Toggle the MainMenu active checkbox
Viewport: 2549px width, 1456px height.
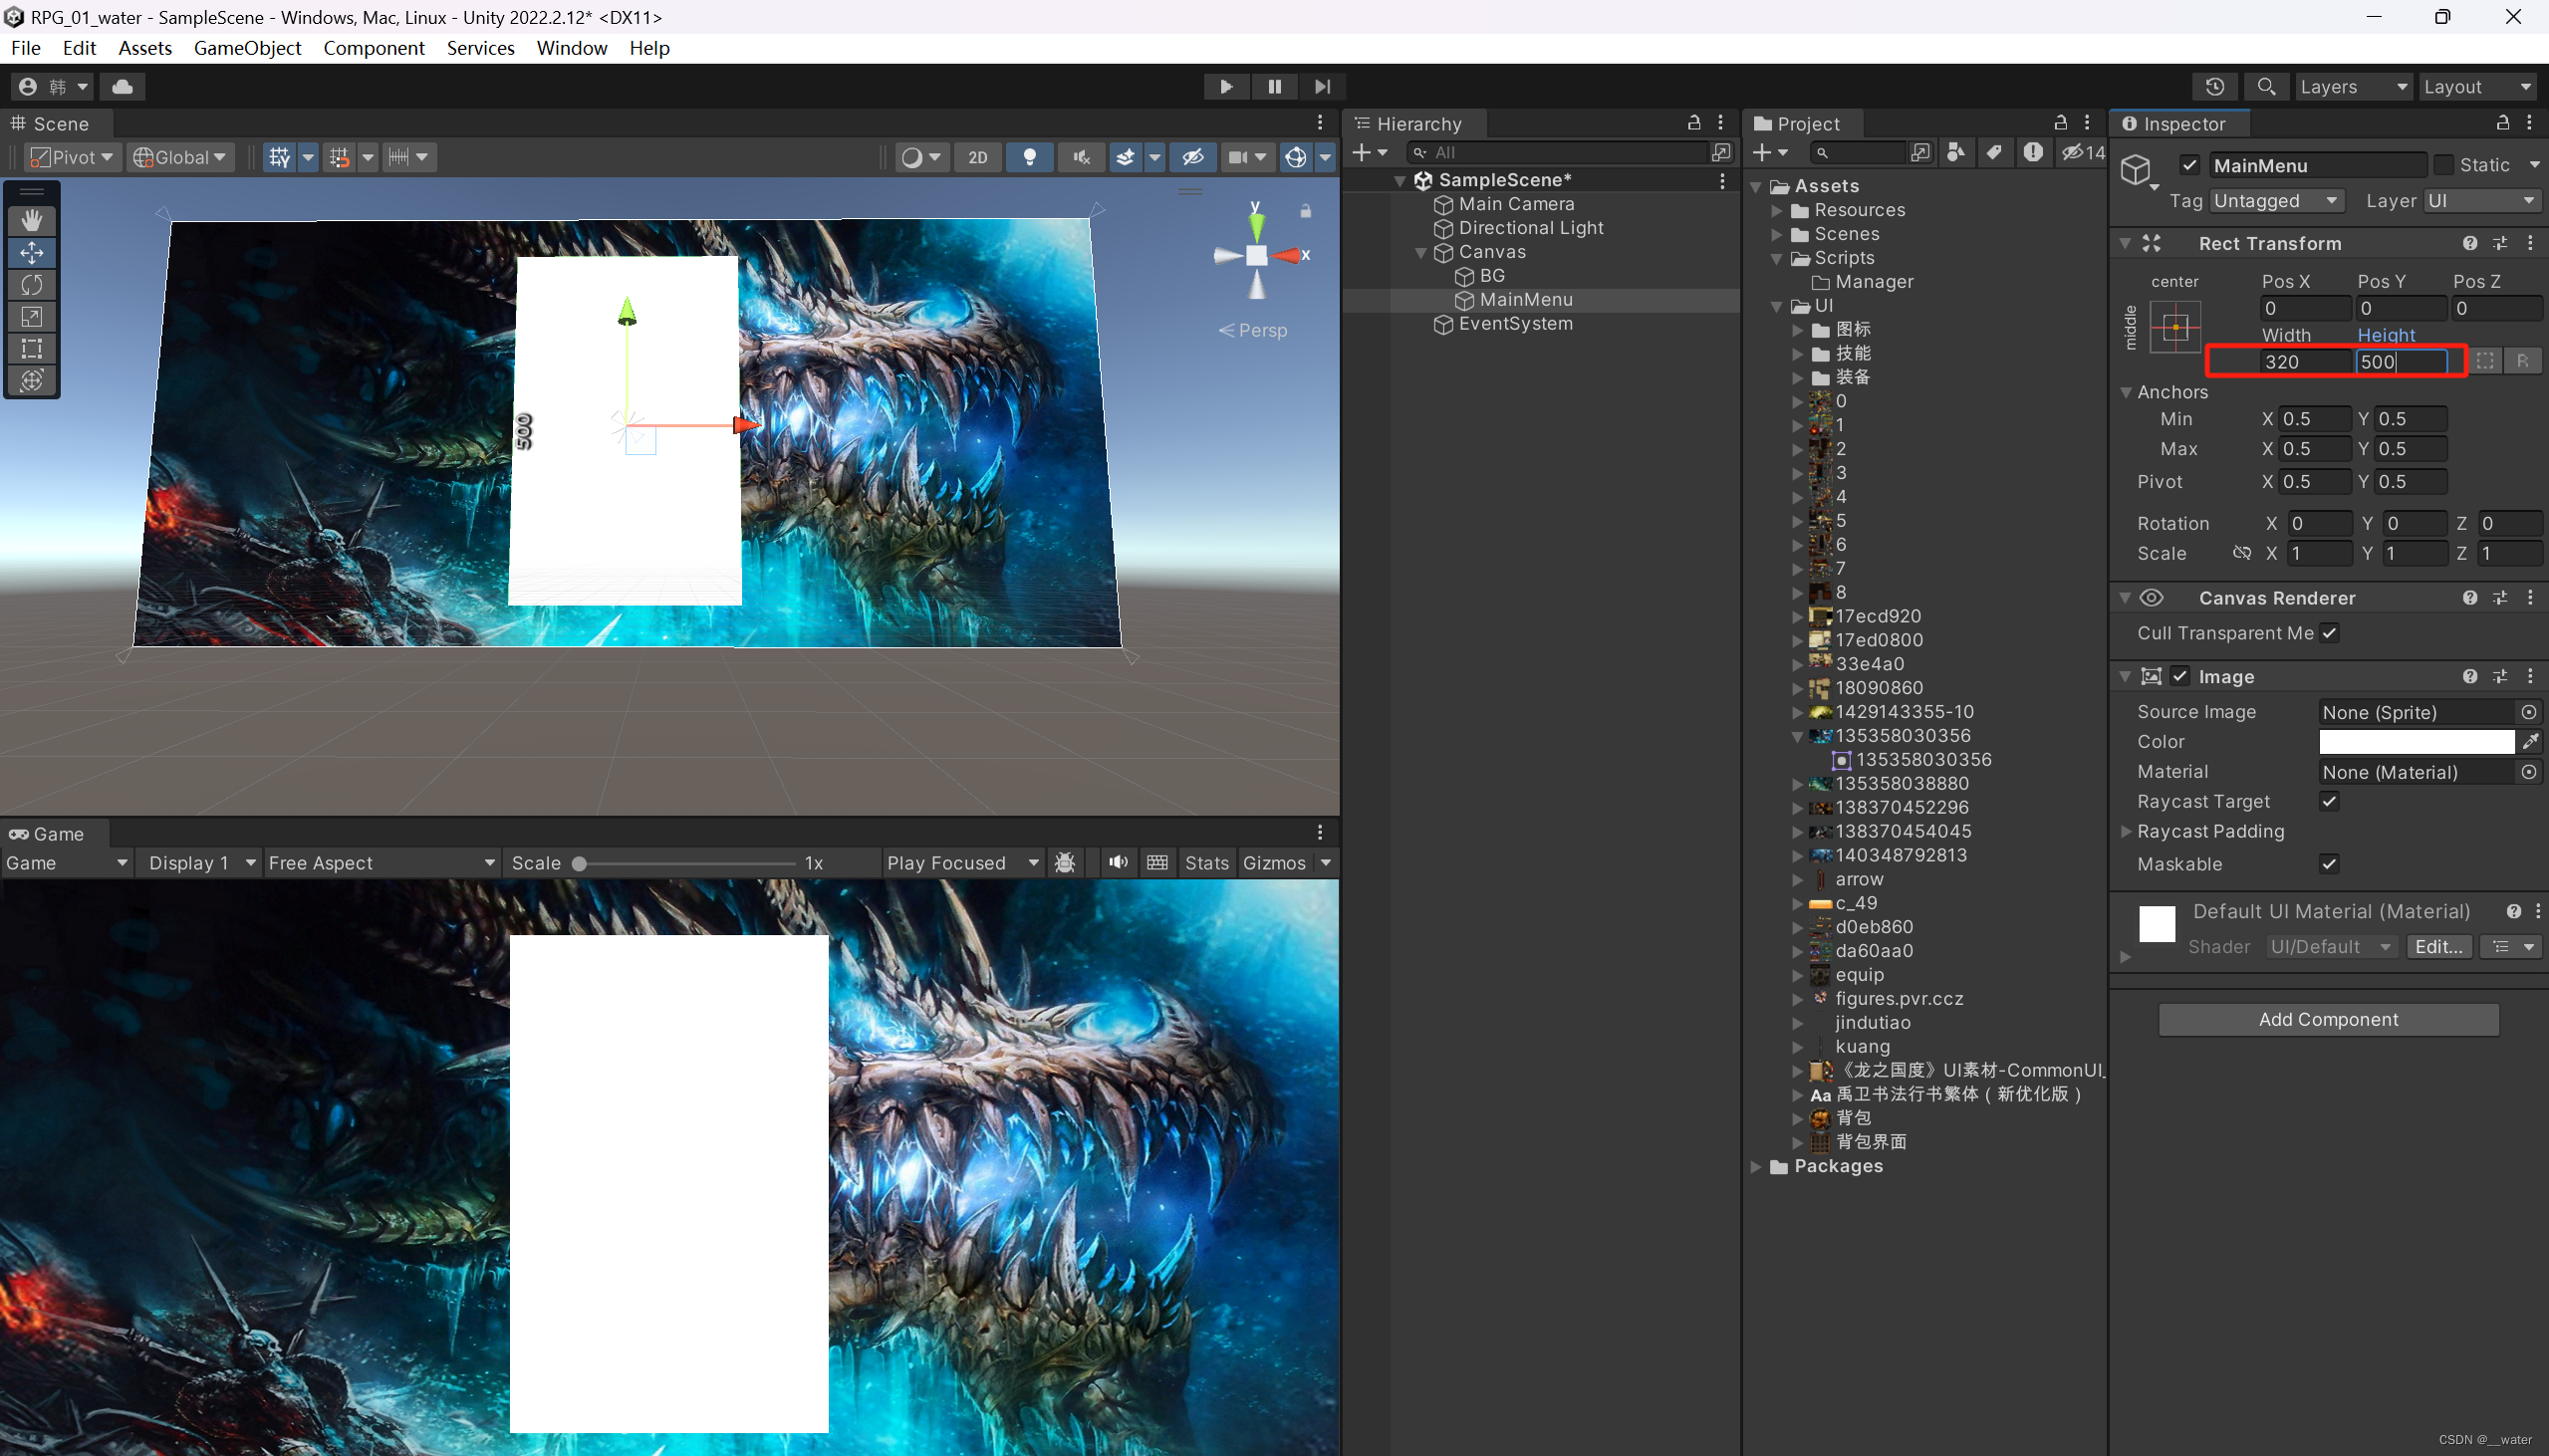[x=2190, y=165]
